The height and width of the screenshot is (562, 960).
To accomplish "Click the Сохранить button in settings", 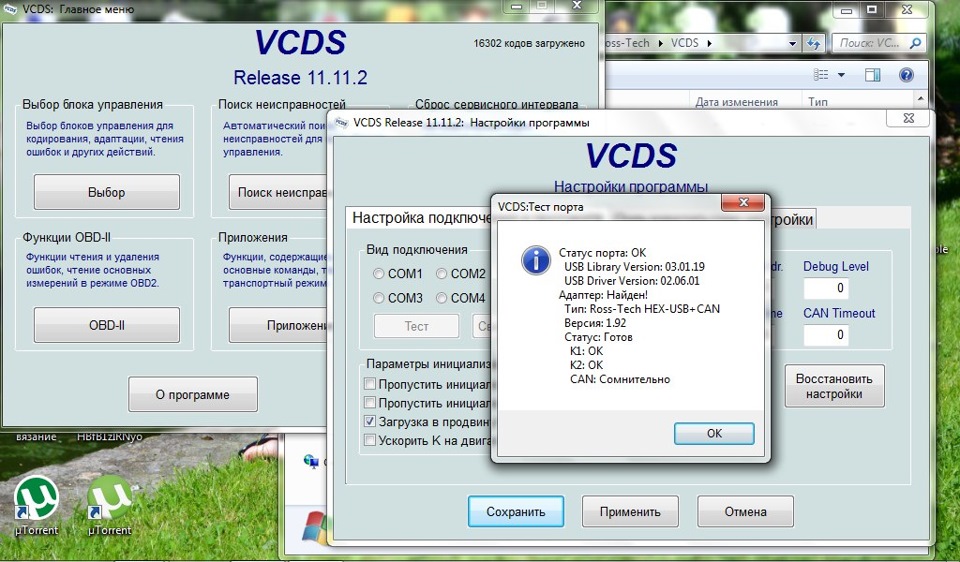I will pyautogui.click(x=516, y=512).
